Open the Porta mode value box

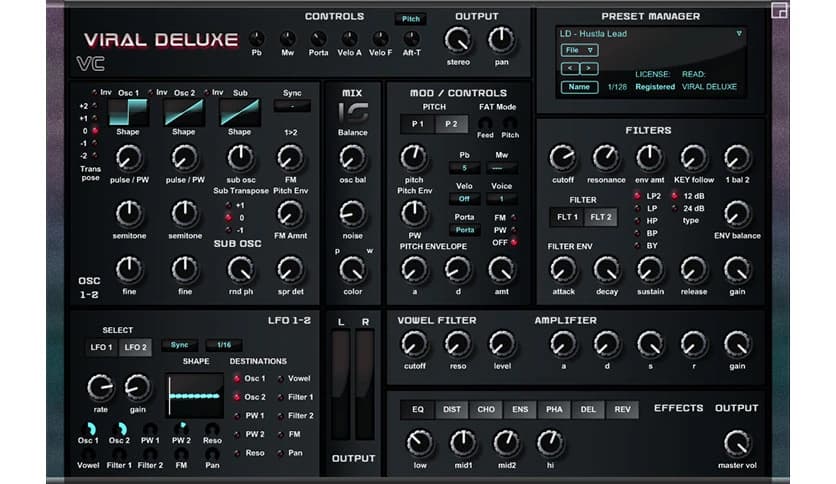click(x=464, y=230)
